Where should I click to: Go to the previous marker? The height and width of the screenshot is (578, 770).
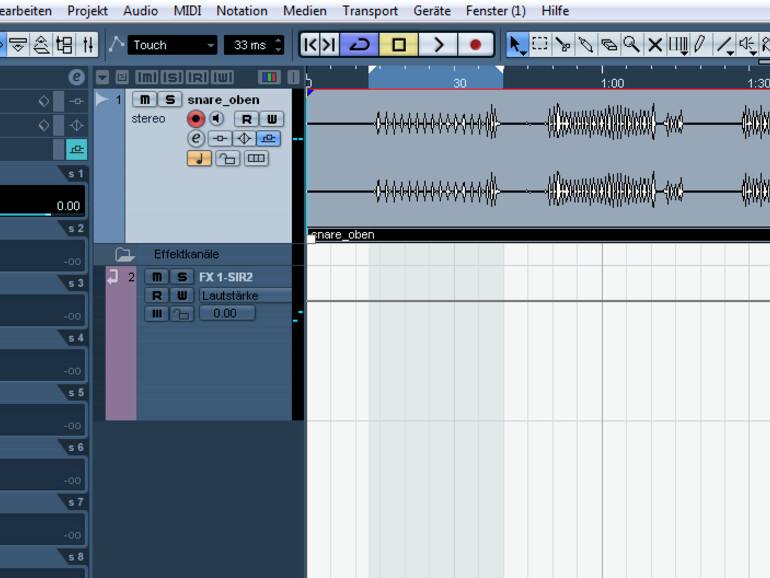[310, 45]
